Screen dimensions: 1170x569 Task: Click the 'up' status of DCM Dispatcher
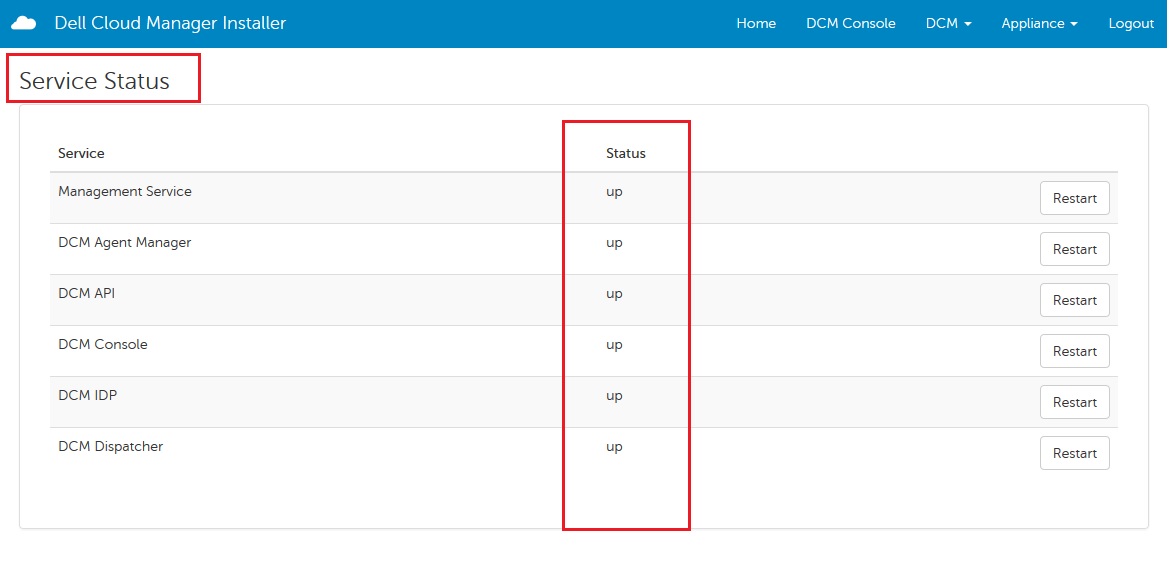click(x=614, y=447)
